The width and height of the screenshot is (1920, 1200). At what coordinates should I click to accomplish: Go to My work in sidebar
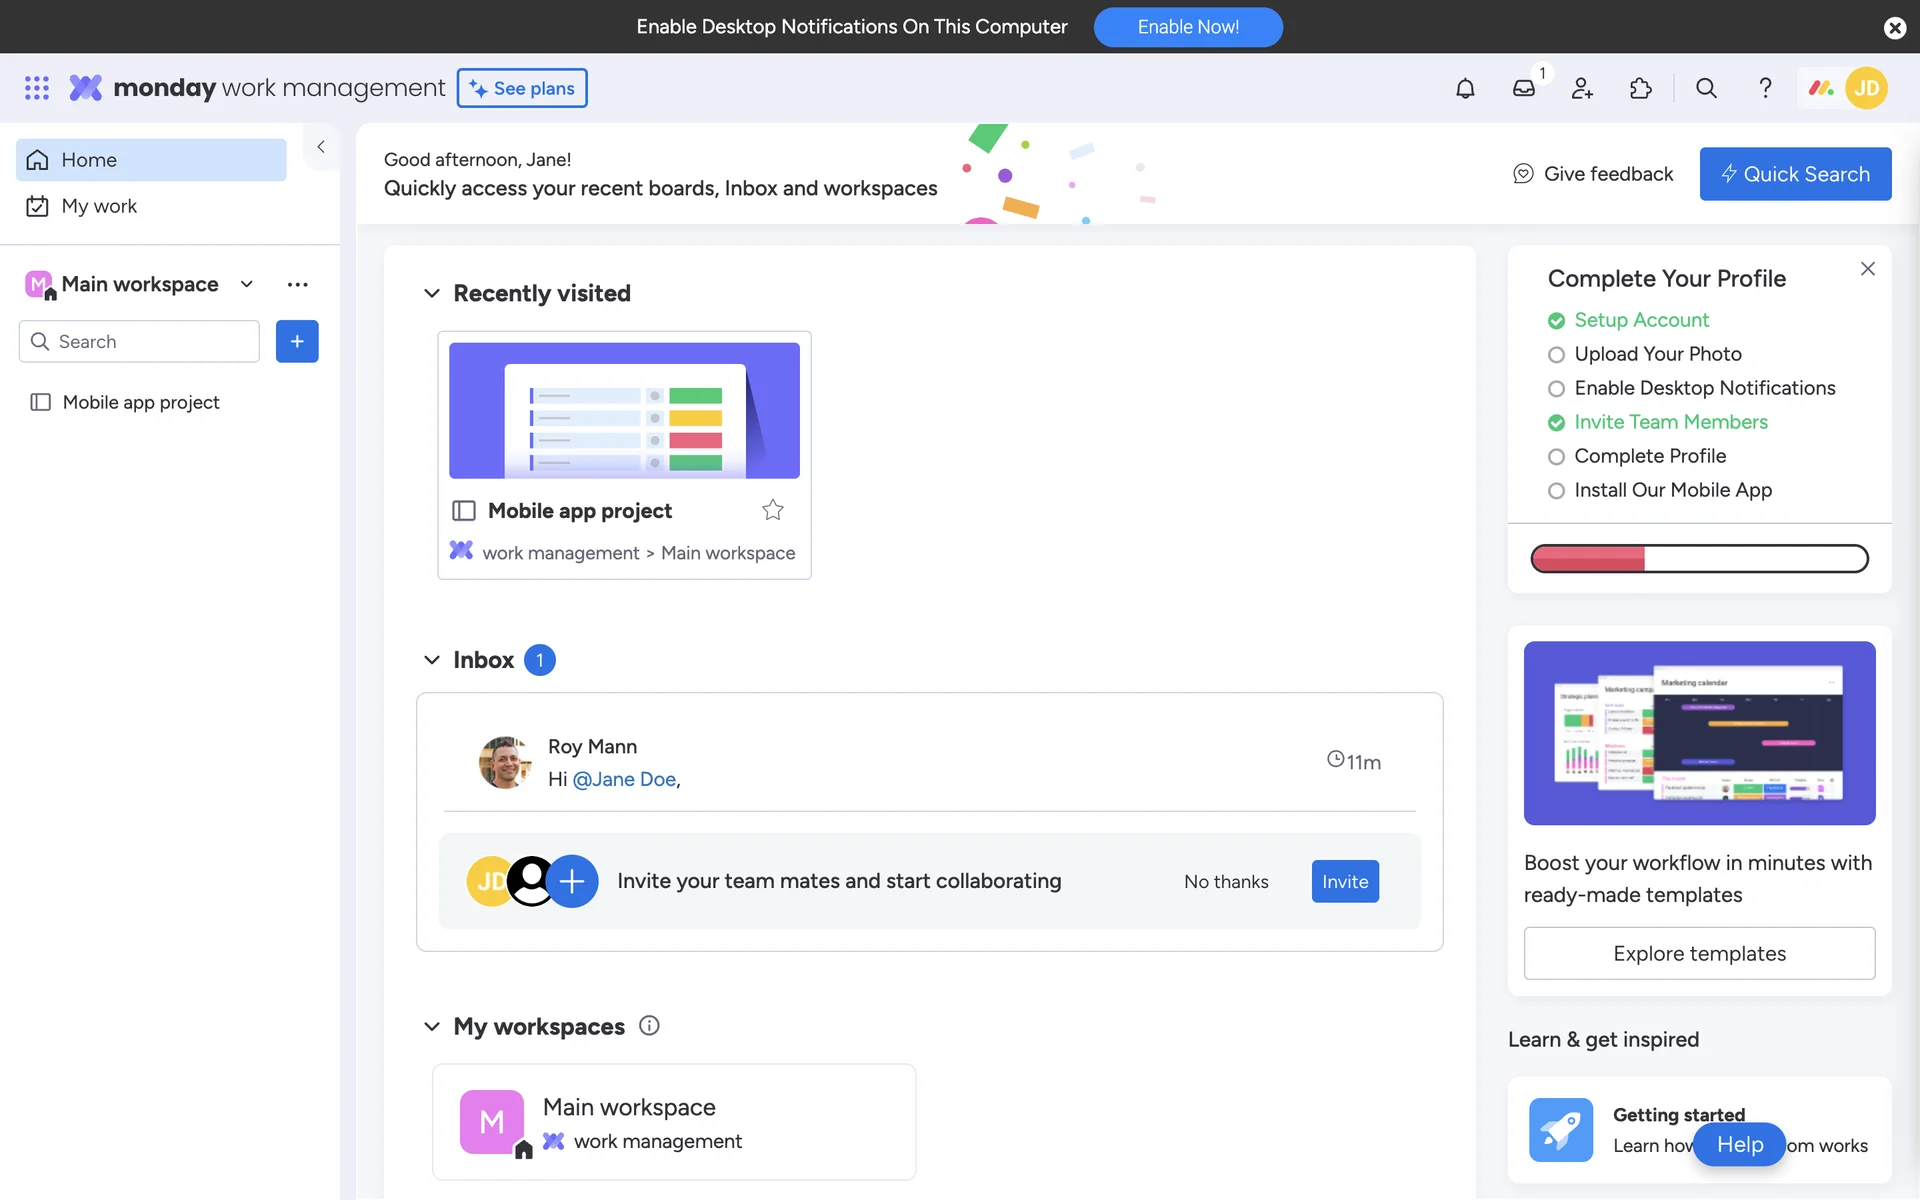(x=99, y=206)
